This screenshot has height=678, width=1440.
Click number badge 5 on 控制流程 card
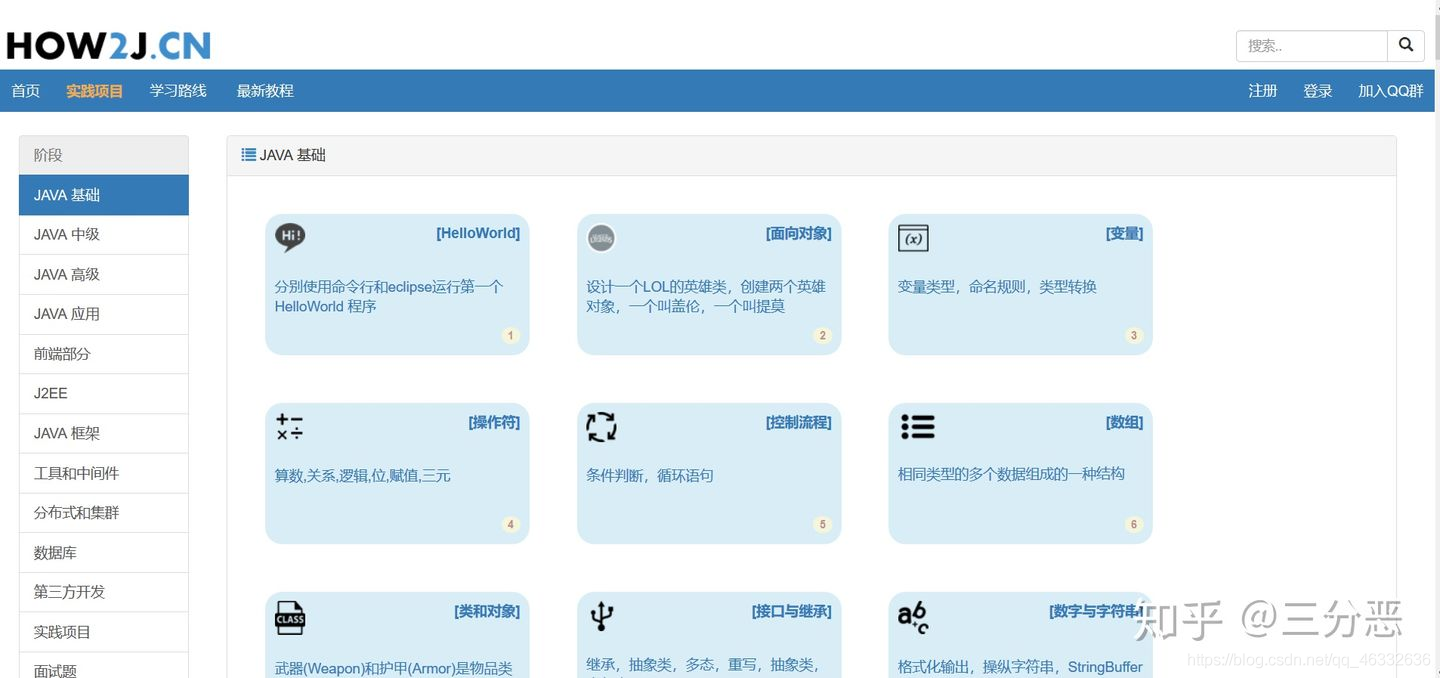[x=823, y=525]
